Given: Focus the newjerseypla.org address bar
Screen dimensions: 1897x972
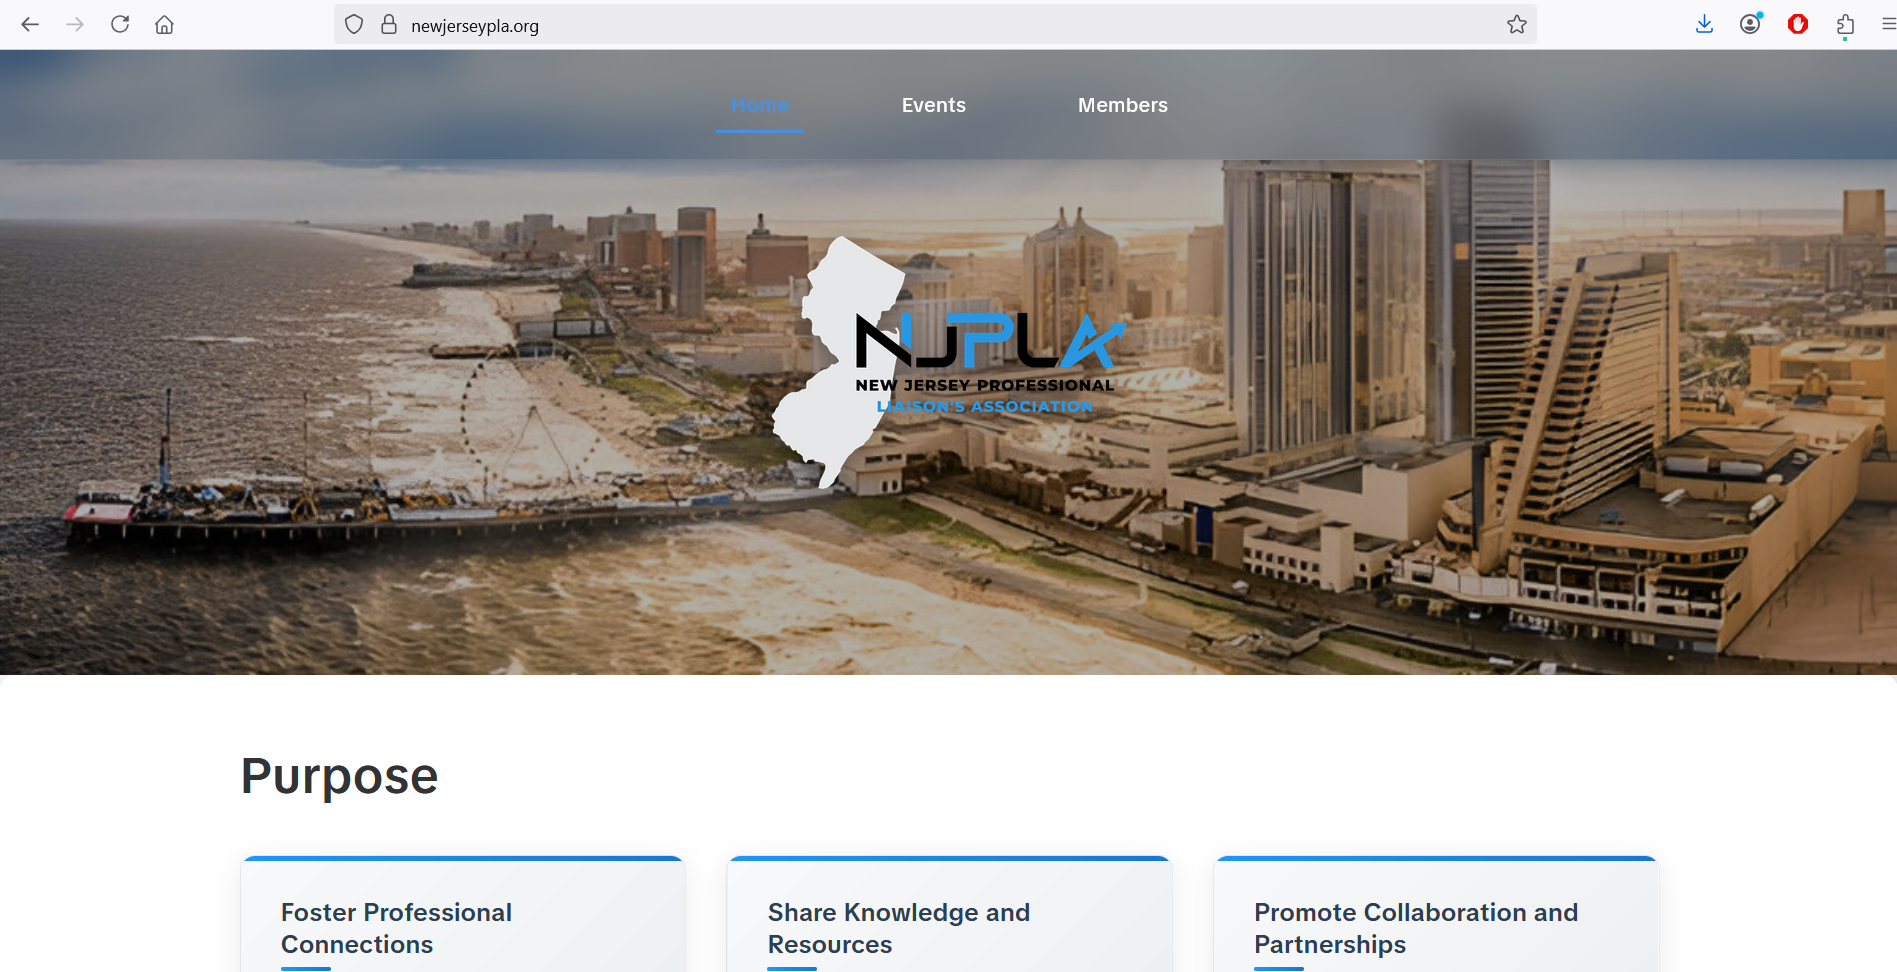Looking at the screenshot, I should [x=900, y=26].
